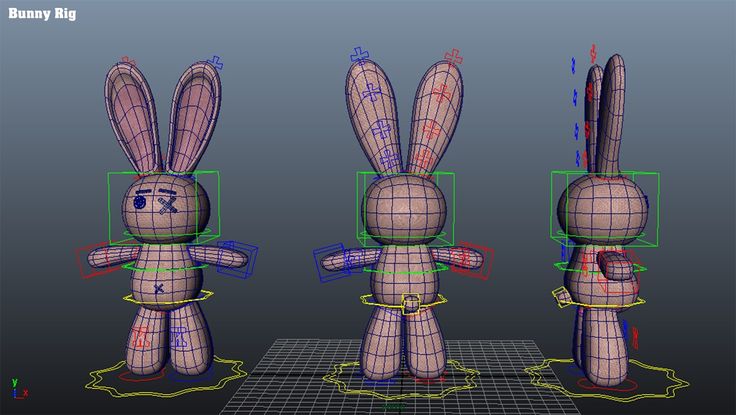The width and height of the screenshot is (736, 415).
Task: Pick the red knee control on front-view bunny
Action: pos(140,336)
